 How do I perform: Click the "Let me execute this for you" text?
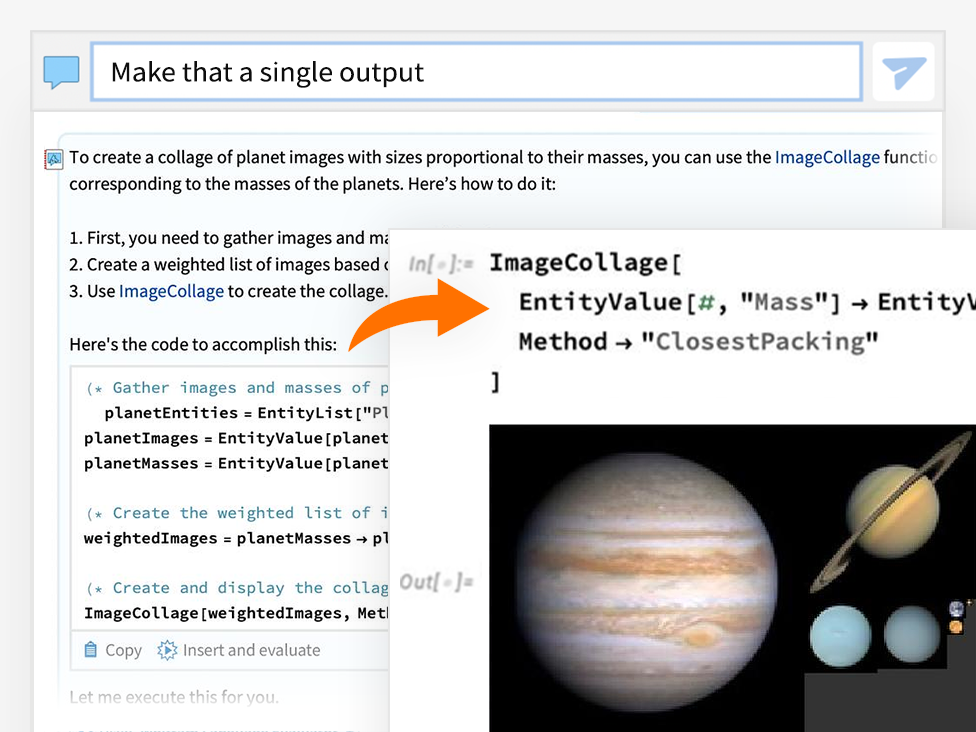(174, 697)
